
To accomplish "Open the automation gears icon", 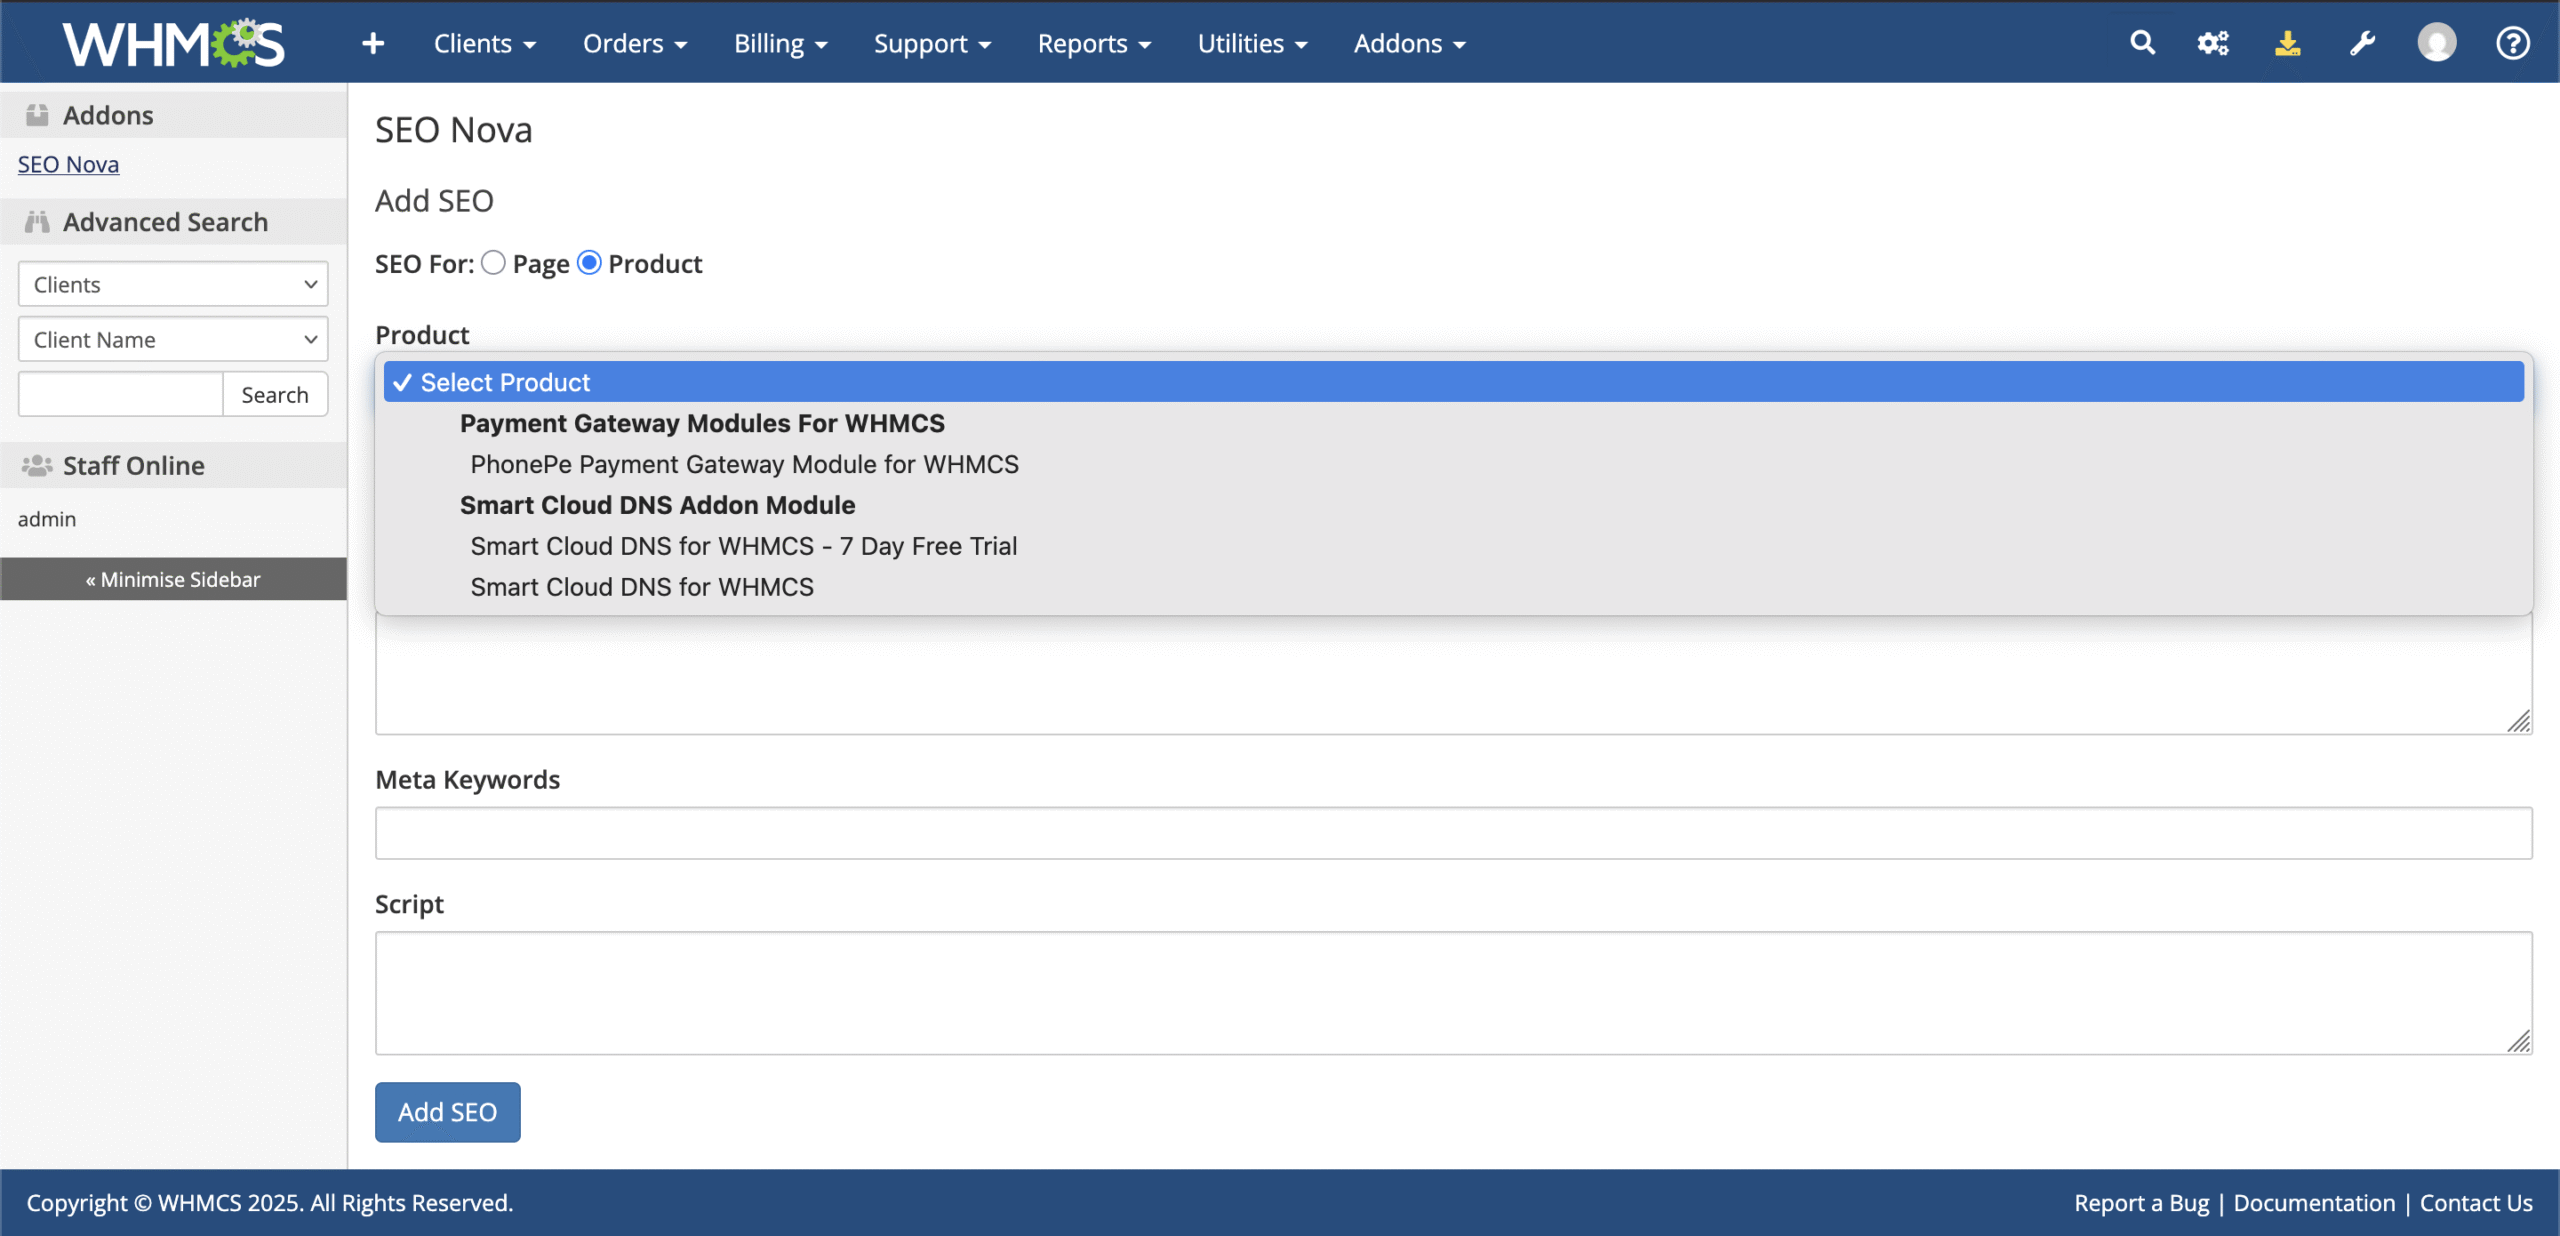I will pyautogui.click(x=2213, y=43).
